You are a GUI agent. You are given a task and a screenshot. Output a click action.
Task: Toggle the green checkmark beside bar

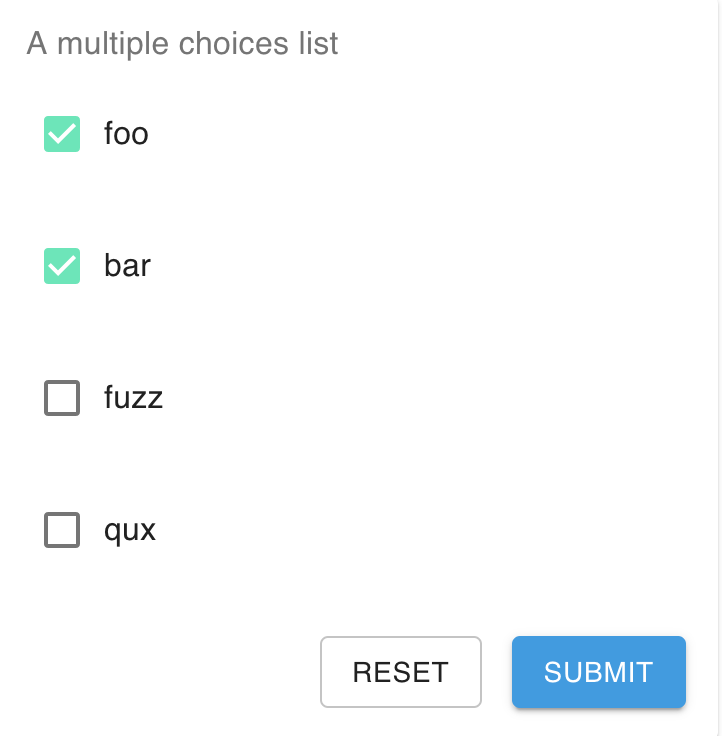pos(62,266)
